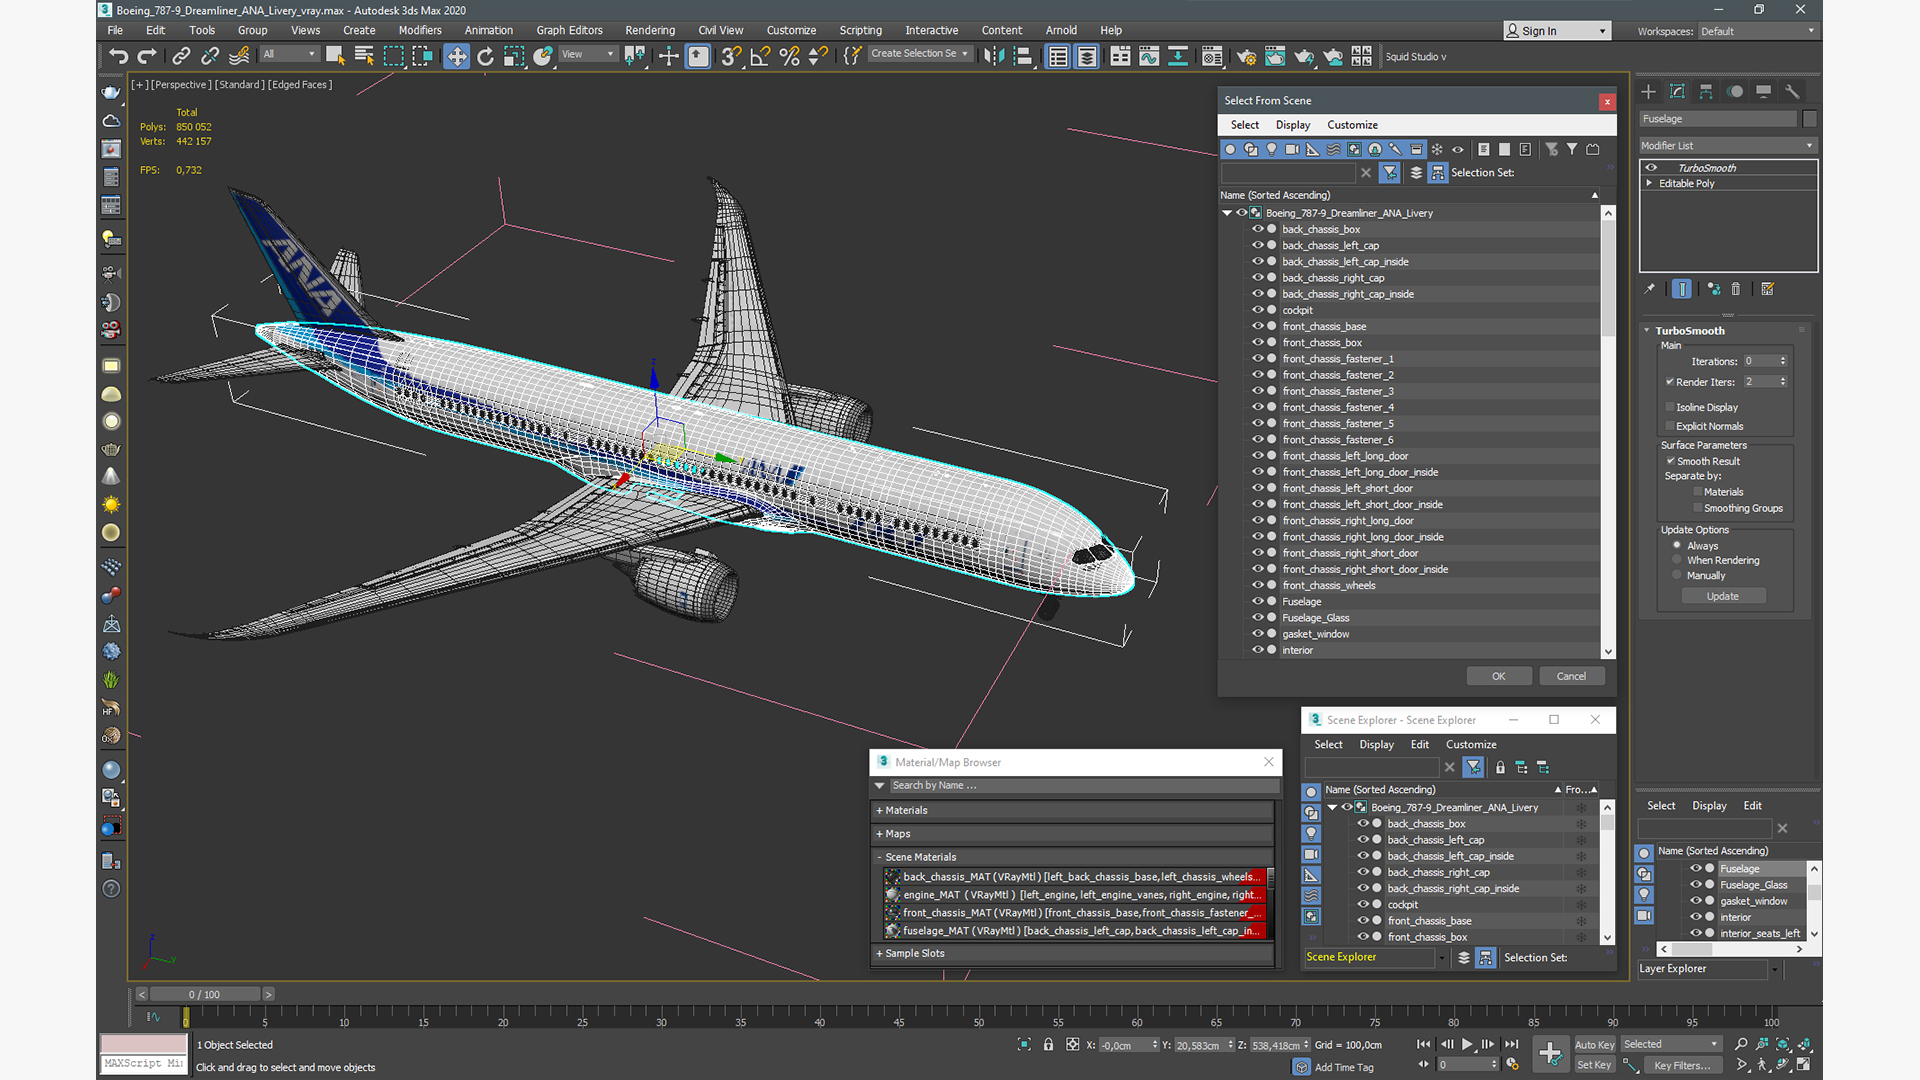Toggle Display Cameras filter in Select From Scene
The width and height of the screenshot is (1920, 1080).
pos(1292,149)
